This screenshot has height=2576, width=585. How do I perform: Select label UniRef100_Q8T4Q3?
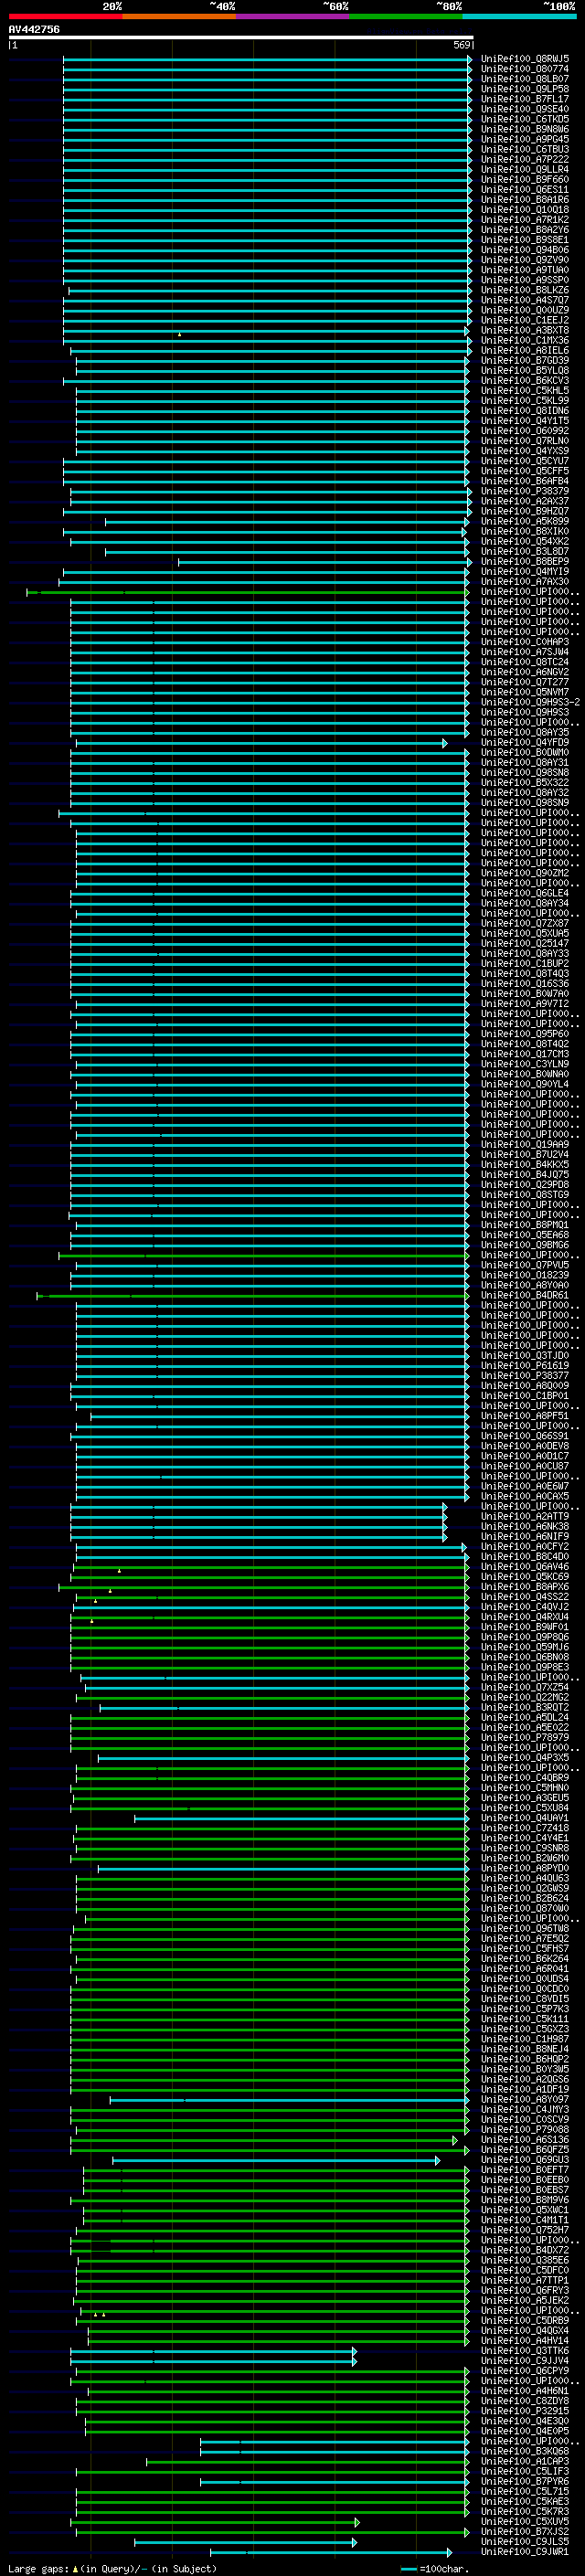(x=524, y=973)
